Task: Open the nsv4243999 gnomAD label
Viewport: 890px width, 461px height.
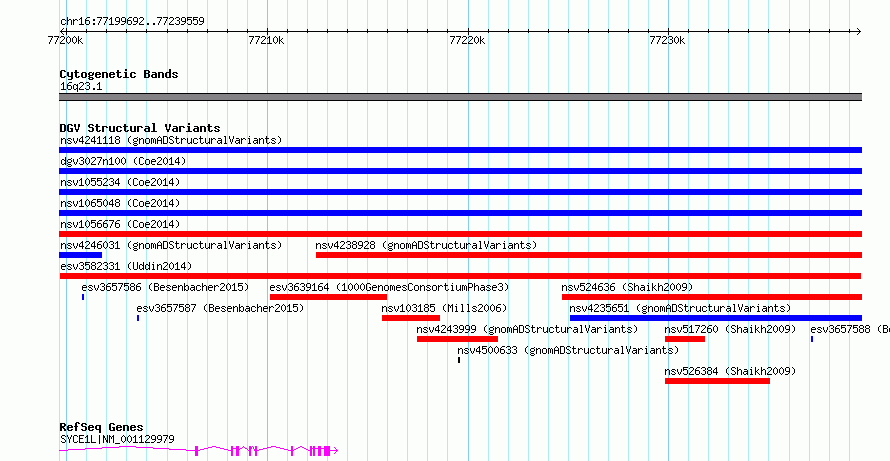Action: [x=527, y=329]
